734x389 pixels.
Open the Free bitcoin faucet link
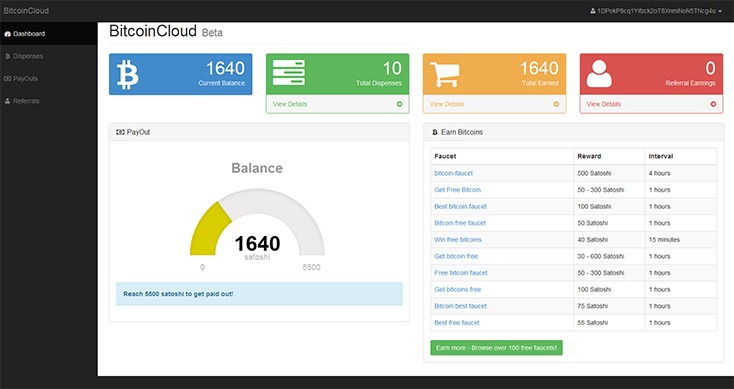[x=461, y=273]
